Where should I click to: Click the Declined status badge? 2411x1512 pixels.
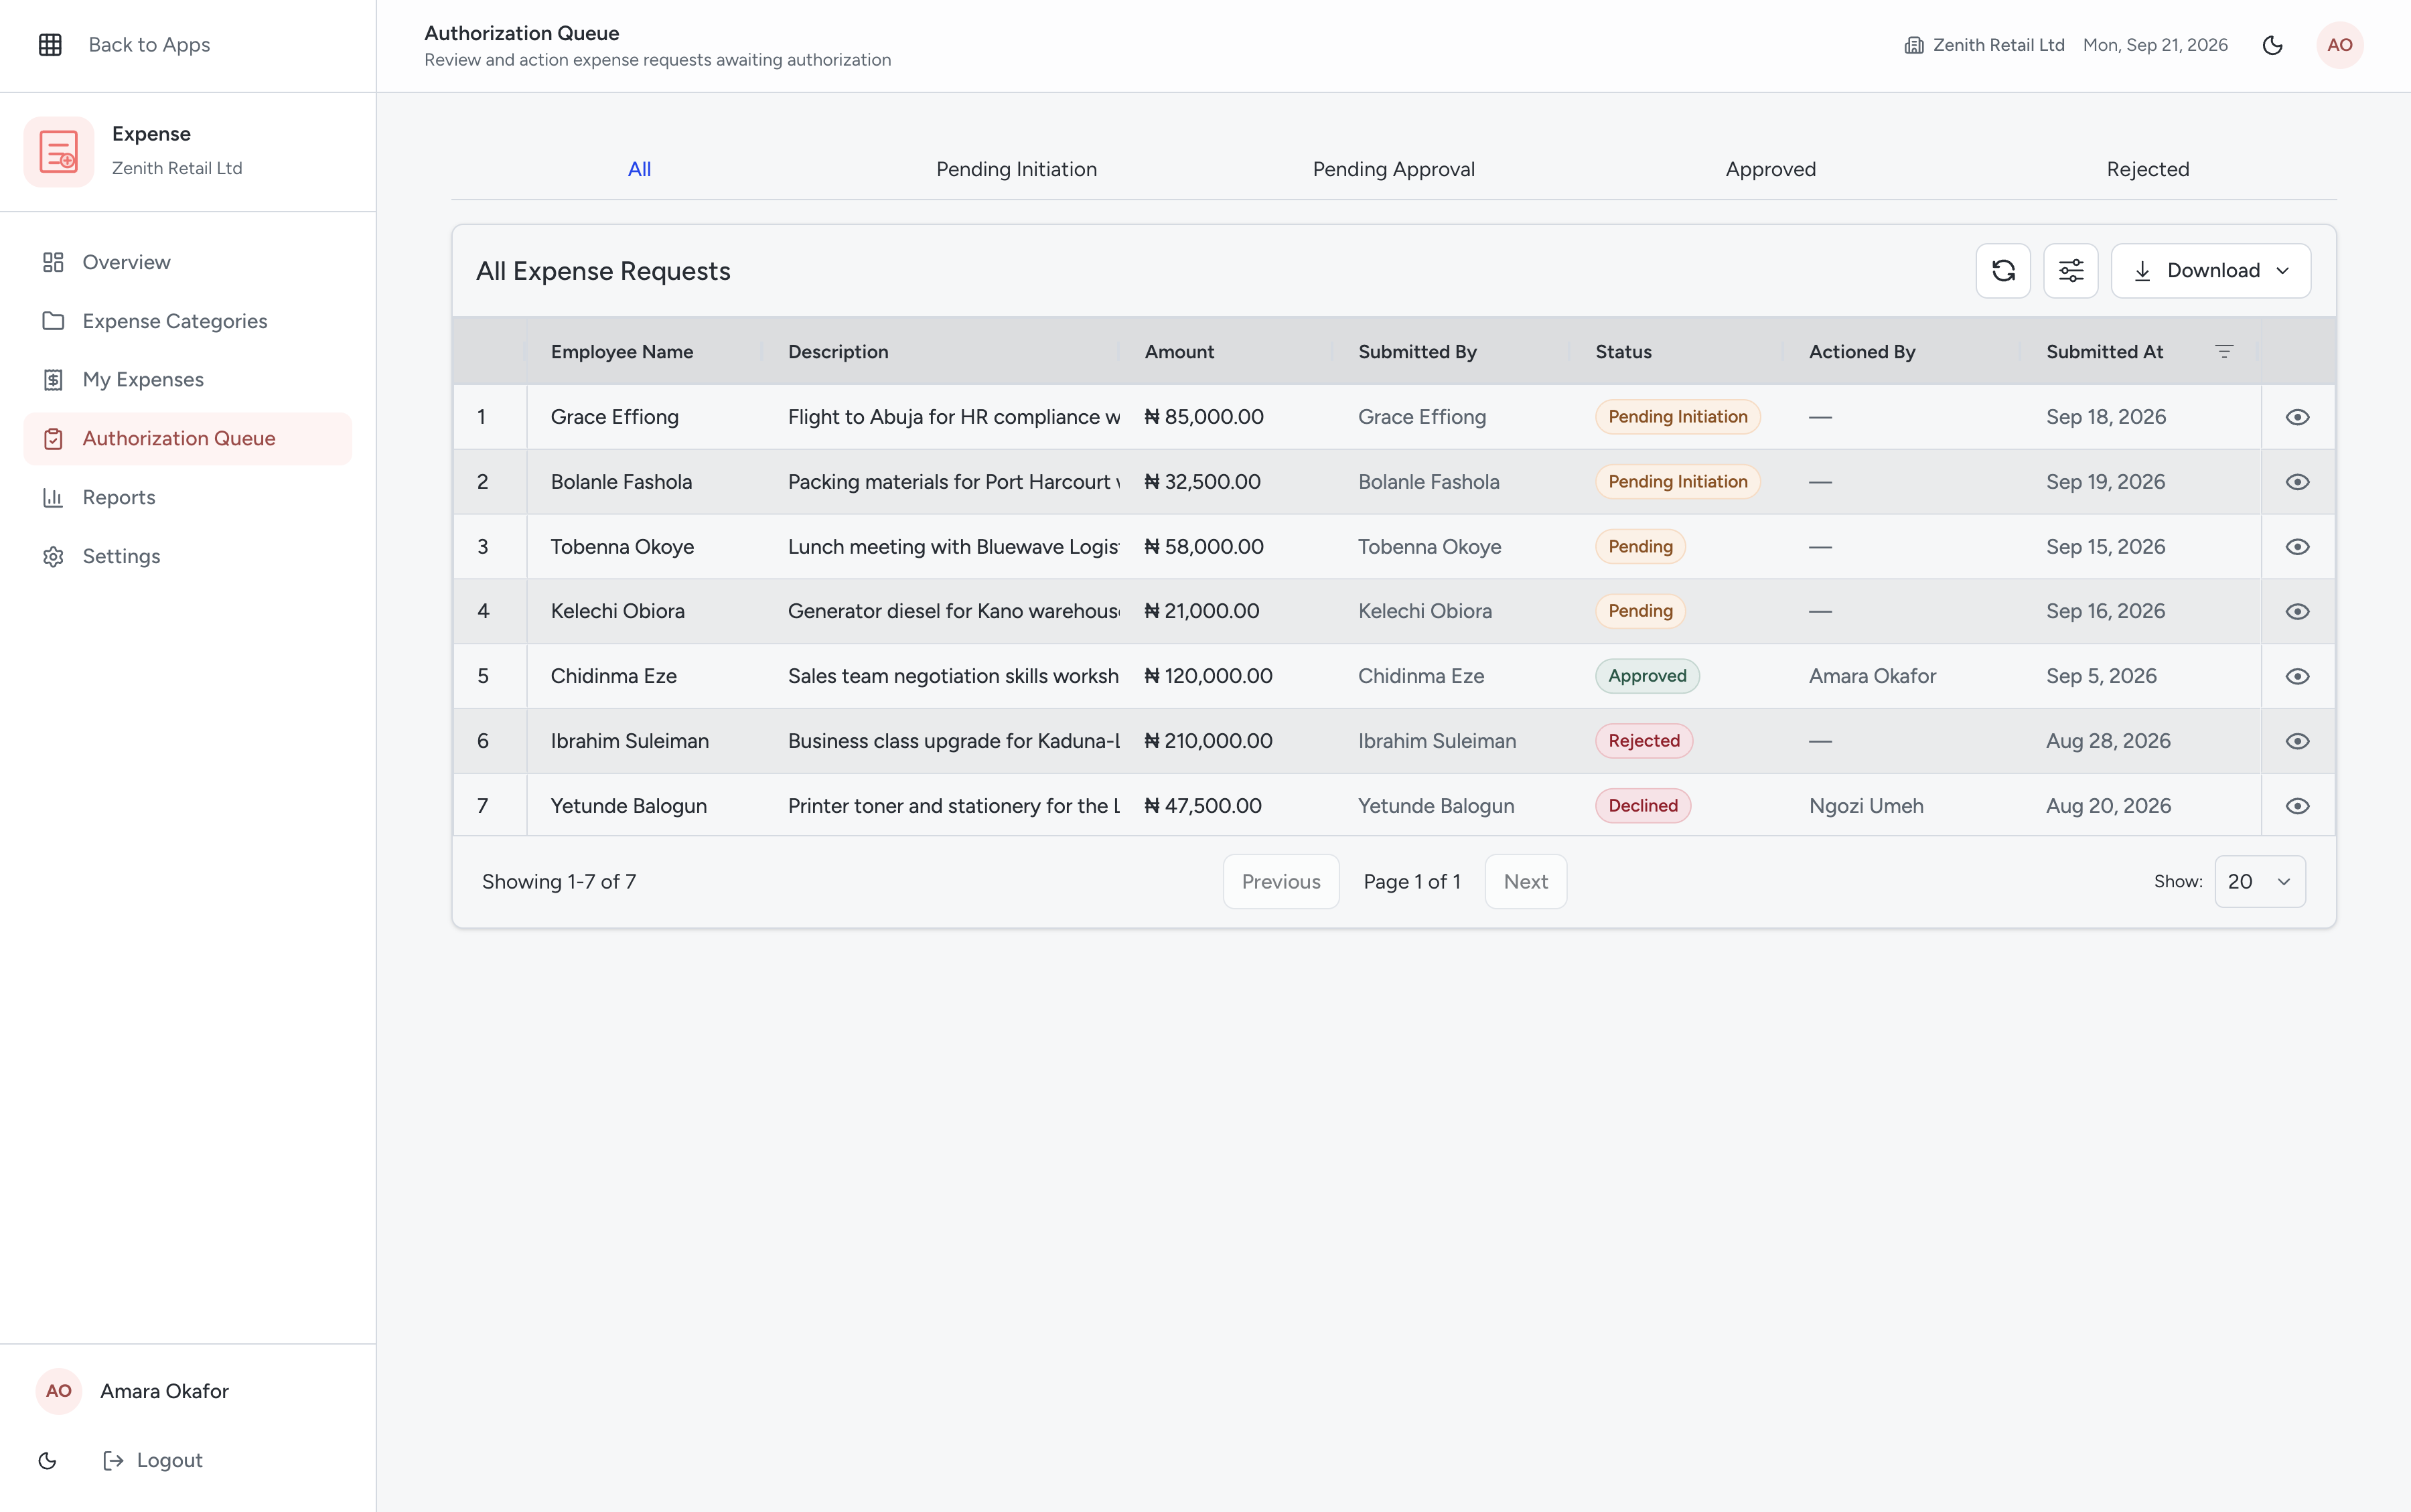pos(1643,806)
